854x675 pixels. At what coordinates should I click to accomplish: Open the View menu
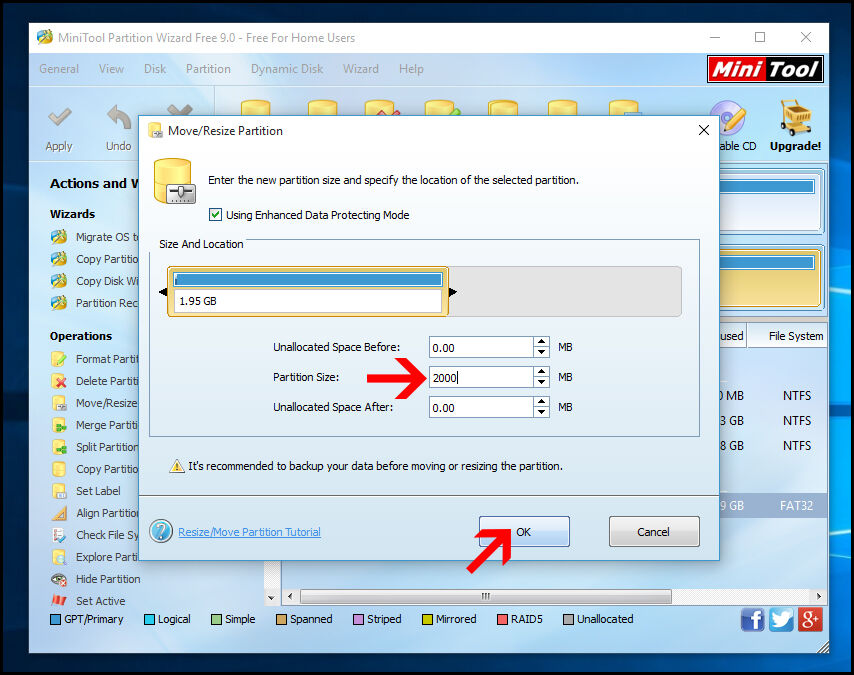pos(111,69)
